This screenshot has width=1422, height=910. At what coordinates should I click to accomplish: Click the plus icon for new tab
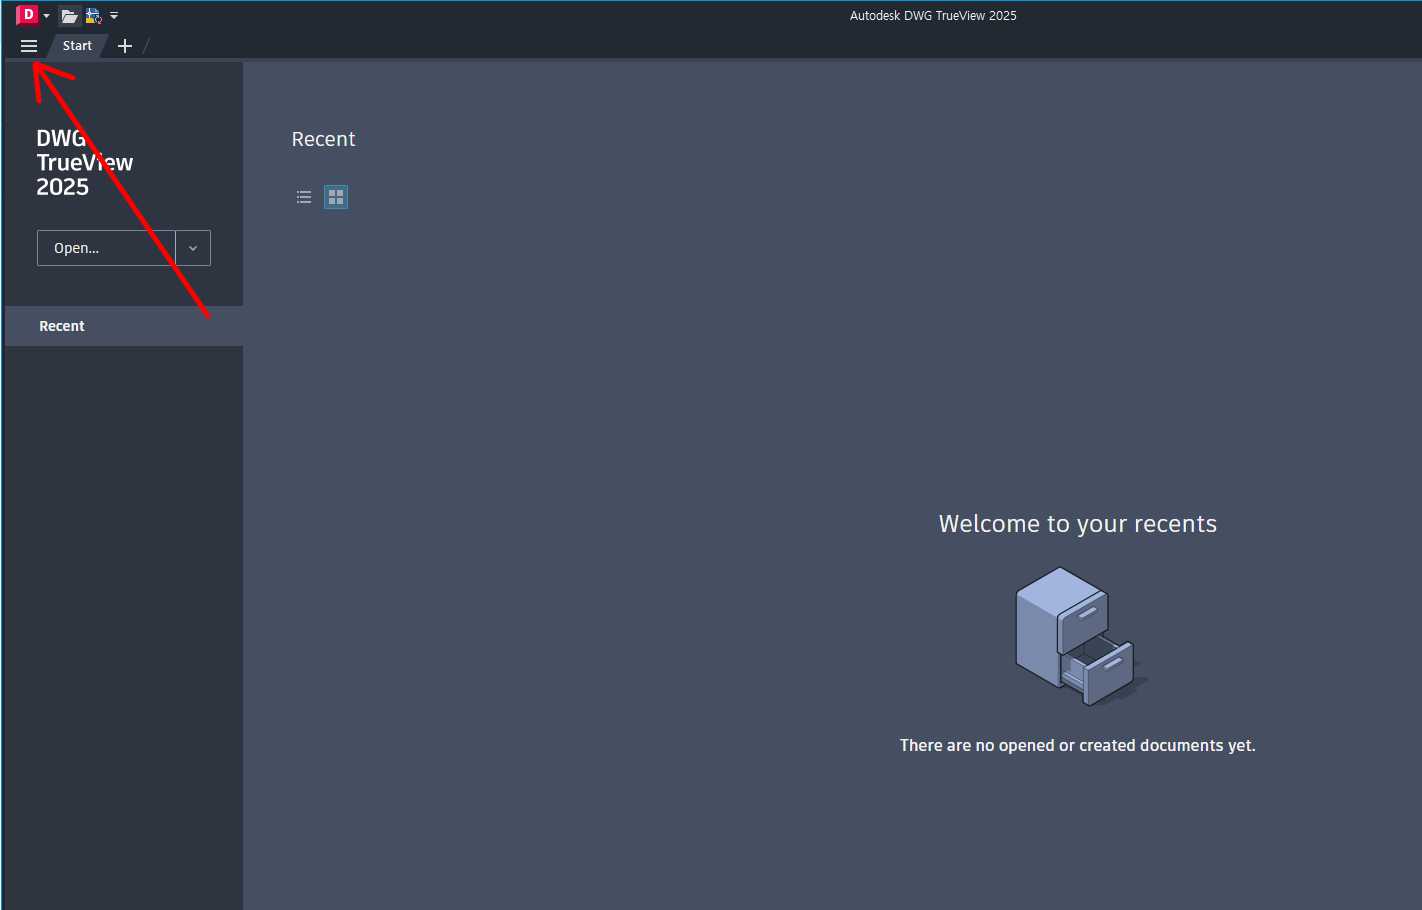[x=125, y=46]
